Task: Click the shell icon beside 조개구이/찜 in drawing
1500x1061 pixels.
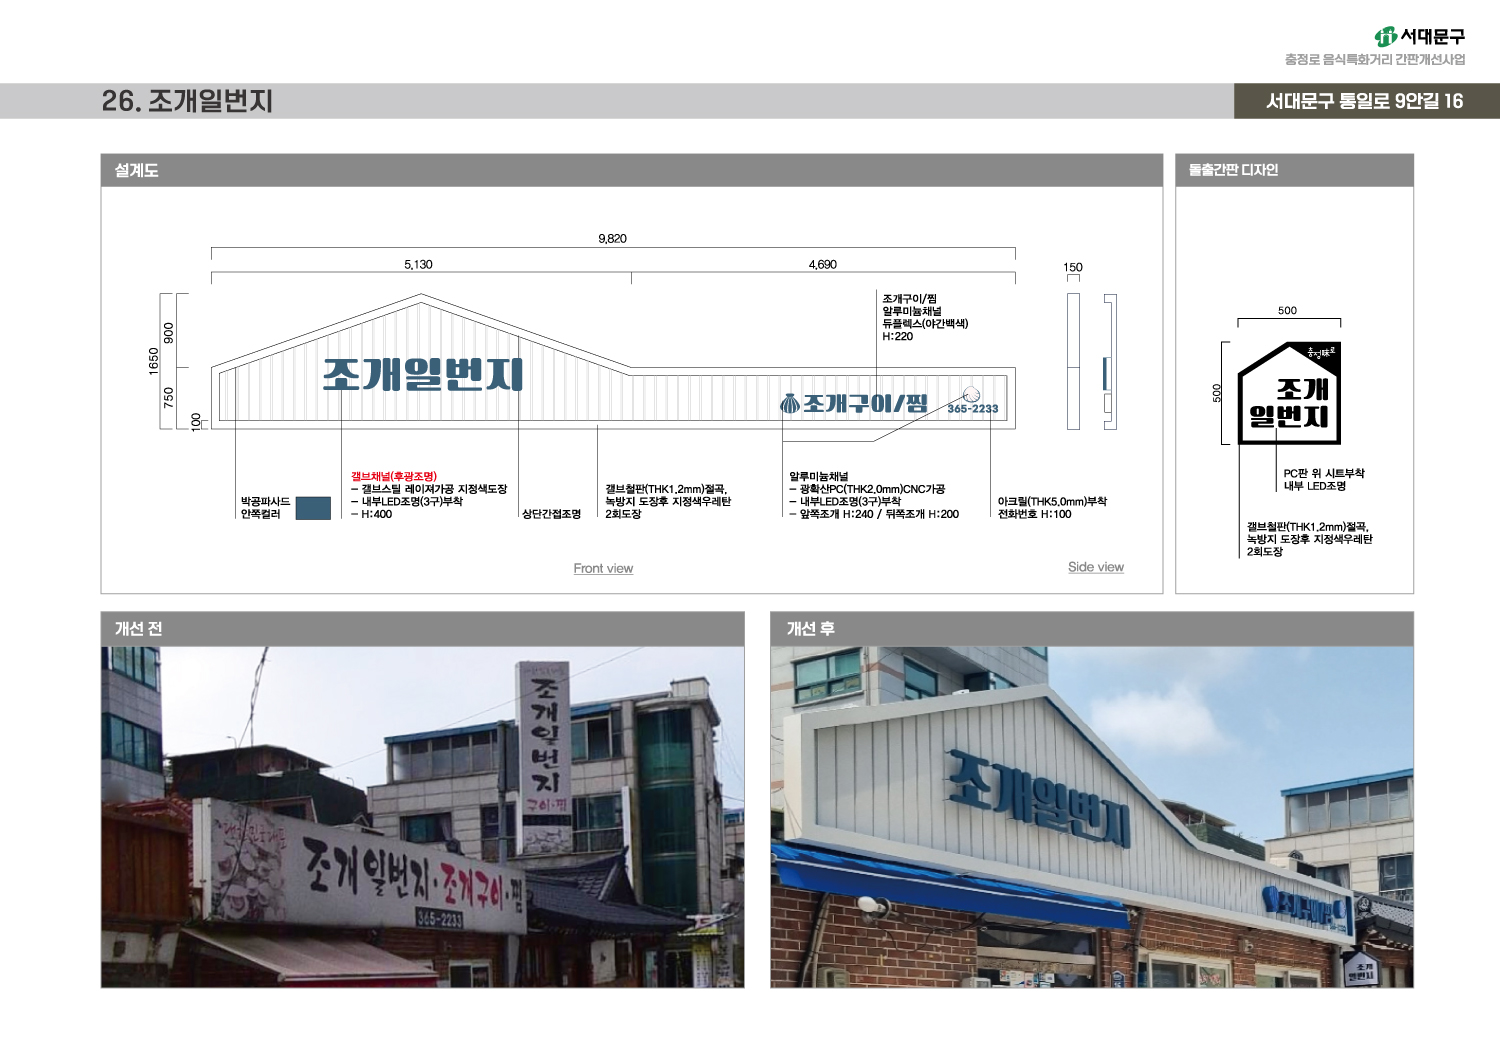Action: [790, 404]
